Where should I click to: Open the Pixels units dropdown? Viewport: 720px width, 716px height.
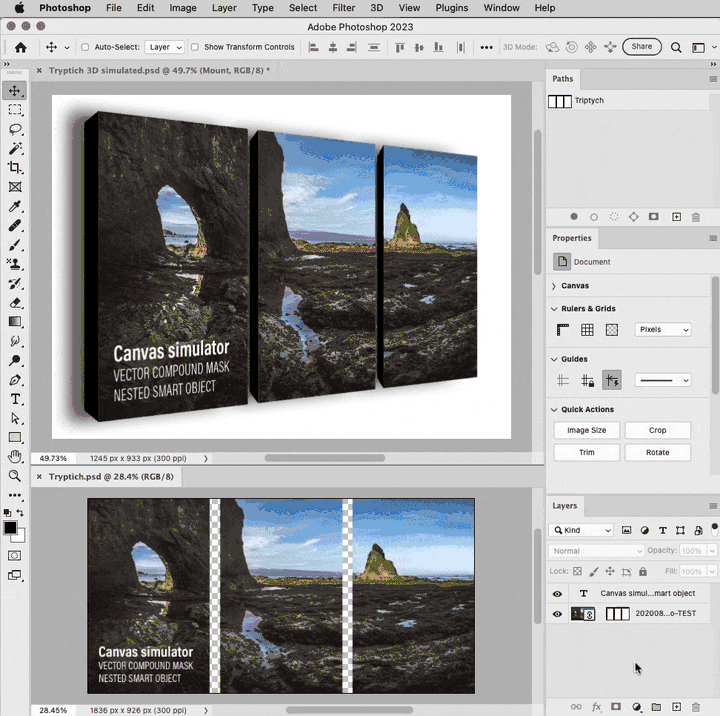[663, 330]
